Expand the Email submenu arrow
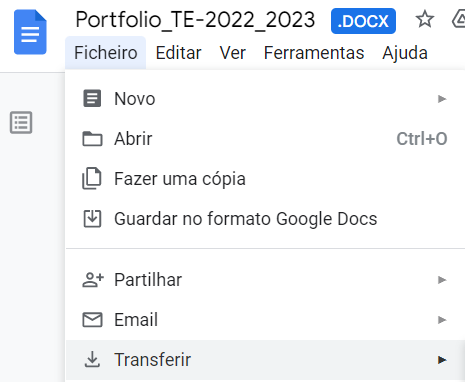This screenshot has height=382, width=465. pos(442,320)
